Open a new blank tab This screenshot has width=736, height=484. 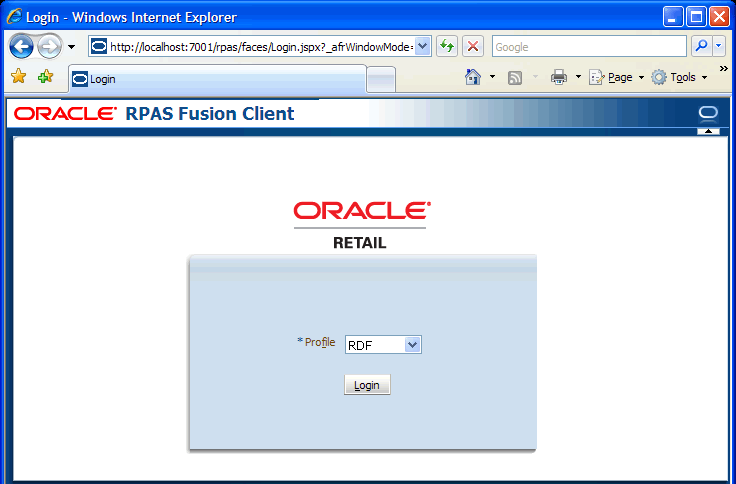[x=381, y=80]
